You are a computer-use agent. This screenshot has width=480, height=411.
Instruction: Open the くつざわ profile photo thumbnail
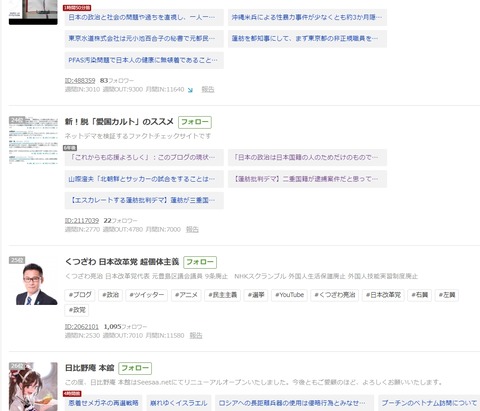click(33, 281)
